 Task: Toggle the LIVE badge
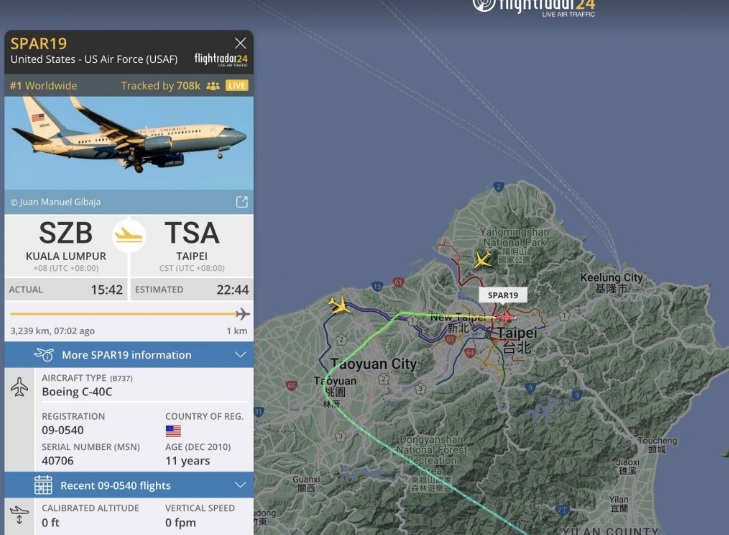[237, 86]
